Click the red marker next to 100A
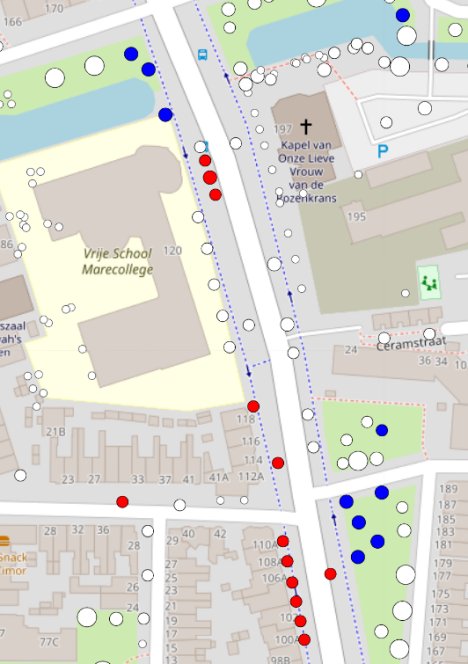This screenshot has width=468, height=664. pos(304,640)
